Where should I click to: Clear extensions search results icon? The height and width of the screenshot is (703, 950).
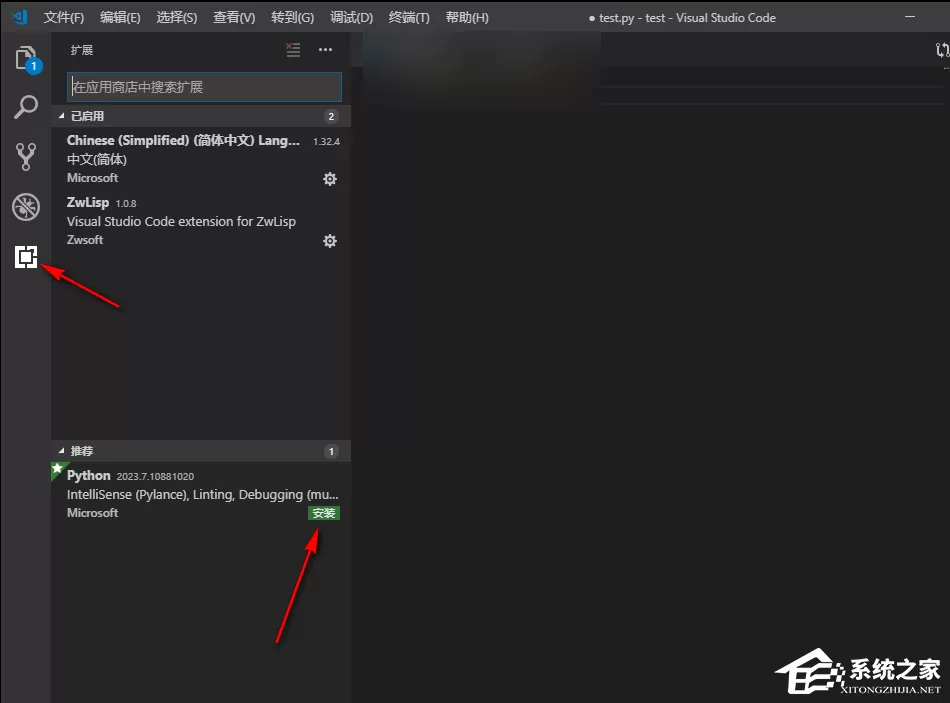point(293,50)
